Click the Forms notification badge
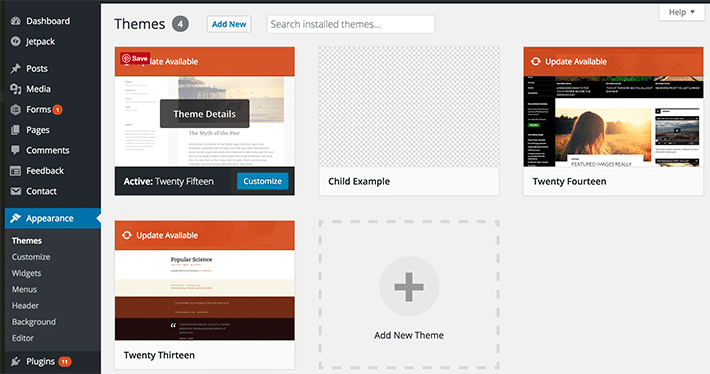 click(58, 110)
